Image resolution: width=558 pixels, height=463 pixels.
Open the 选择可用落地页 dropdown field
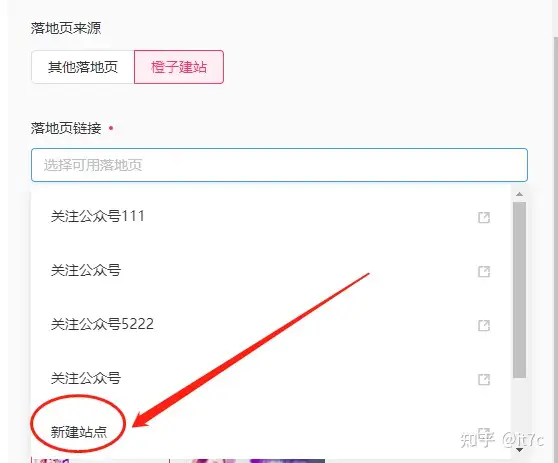coord(279,165)
